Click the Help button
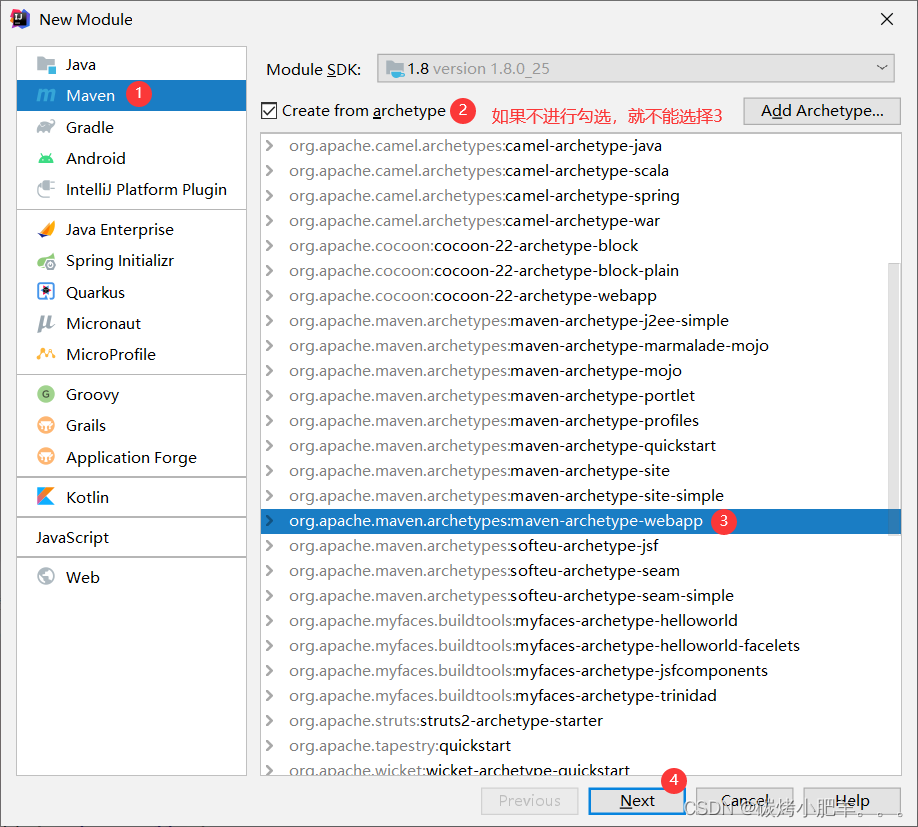 point(852,801)
